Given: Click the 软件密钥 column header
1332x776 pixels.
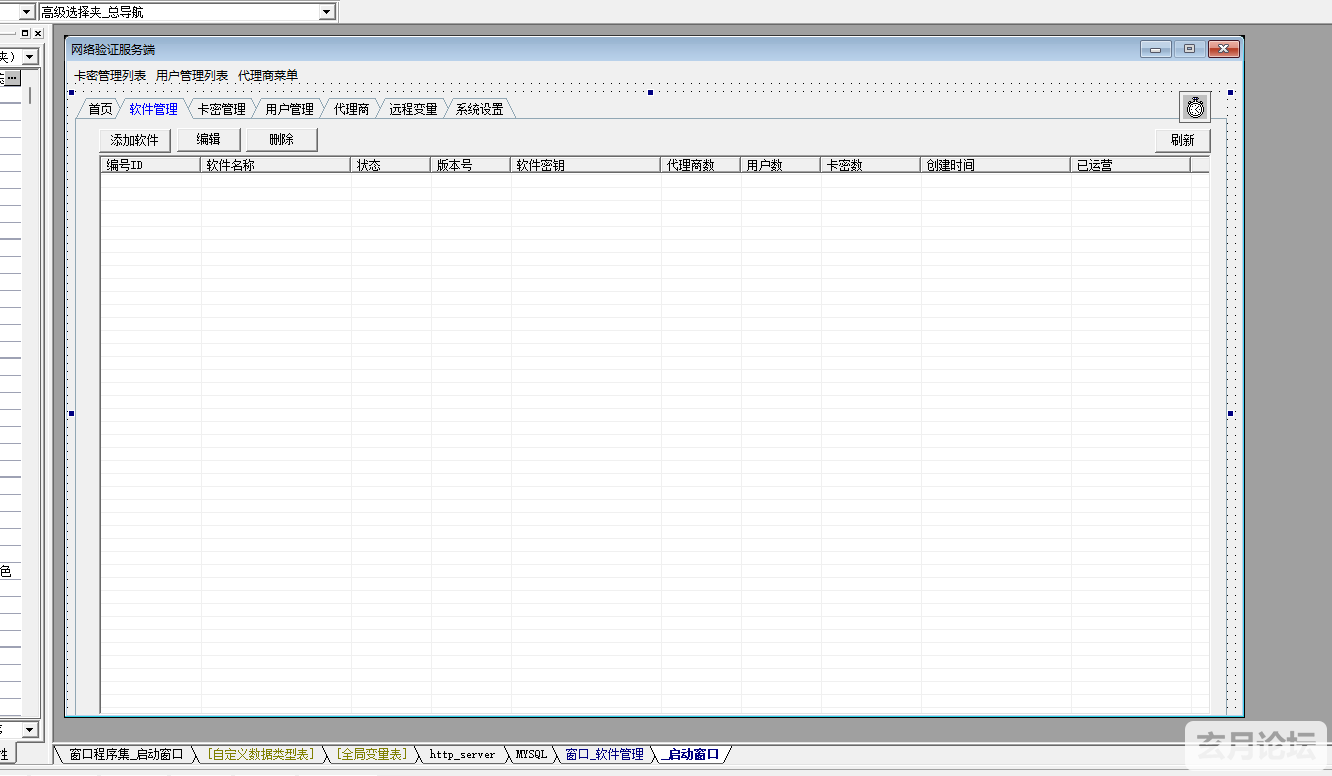Looking at the screenshot, I should coord(586,165).
